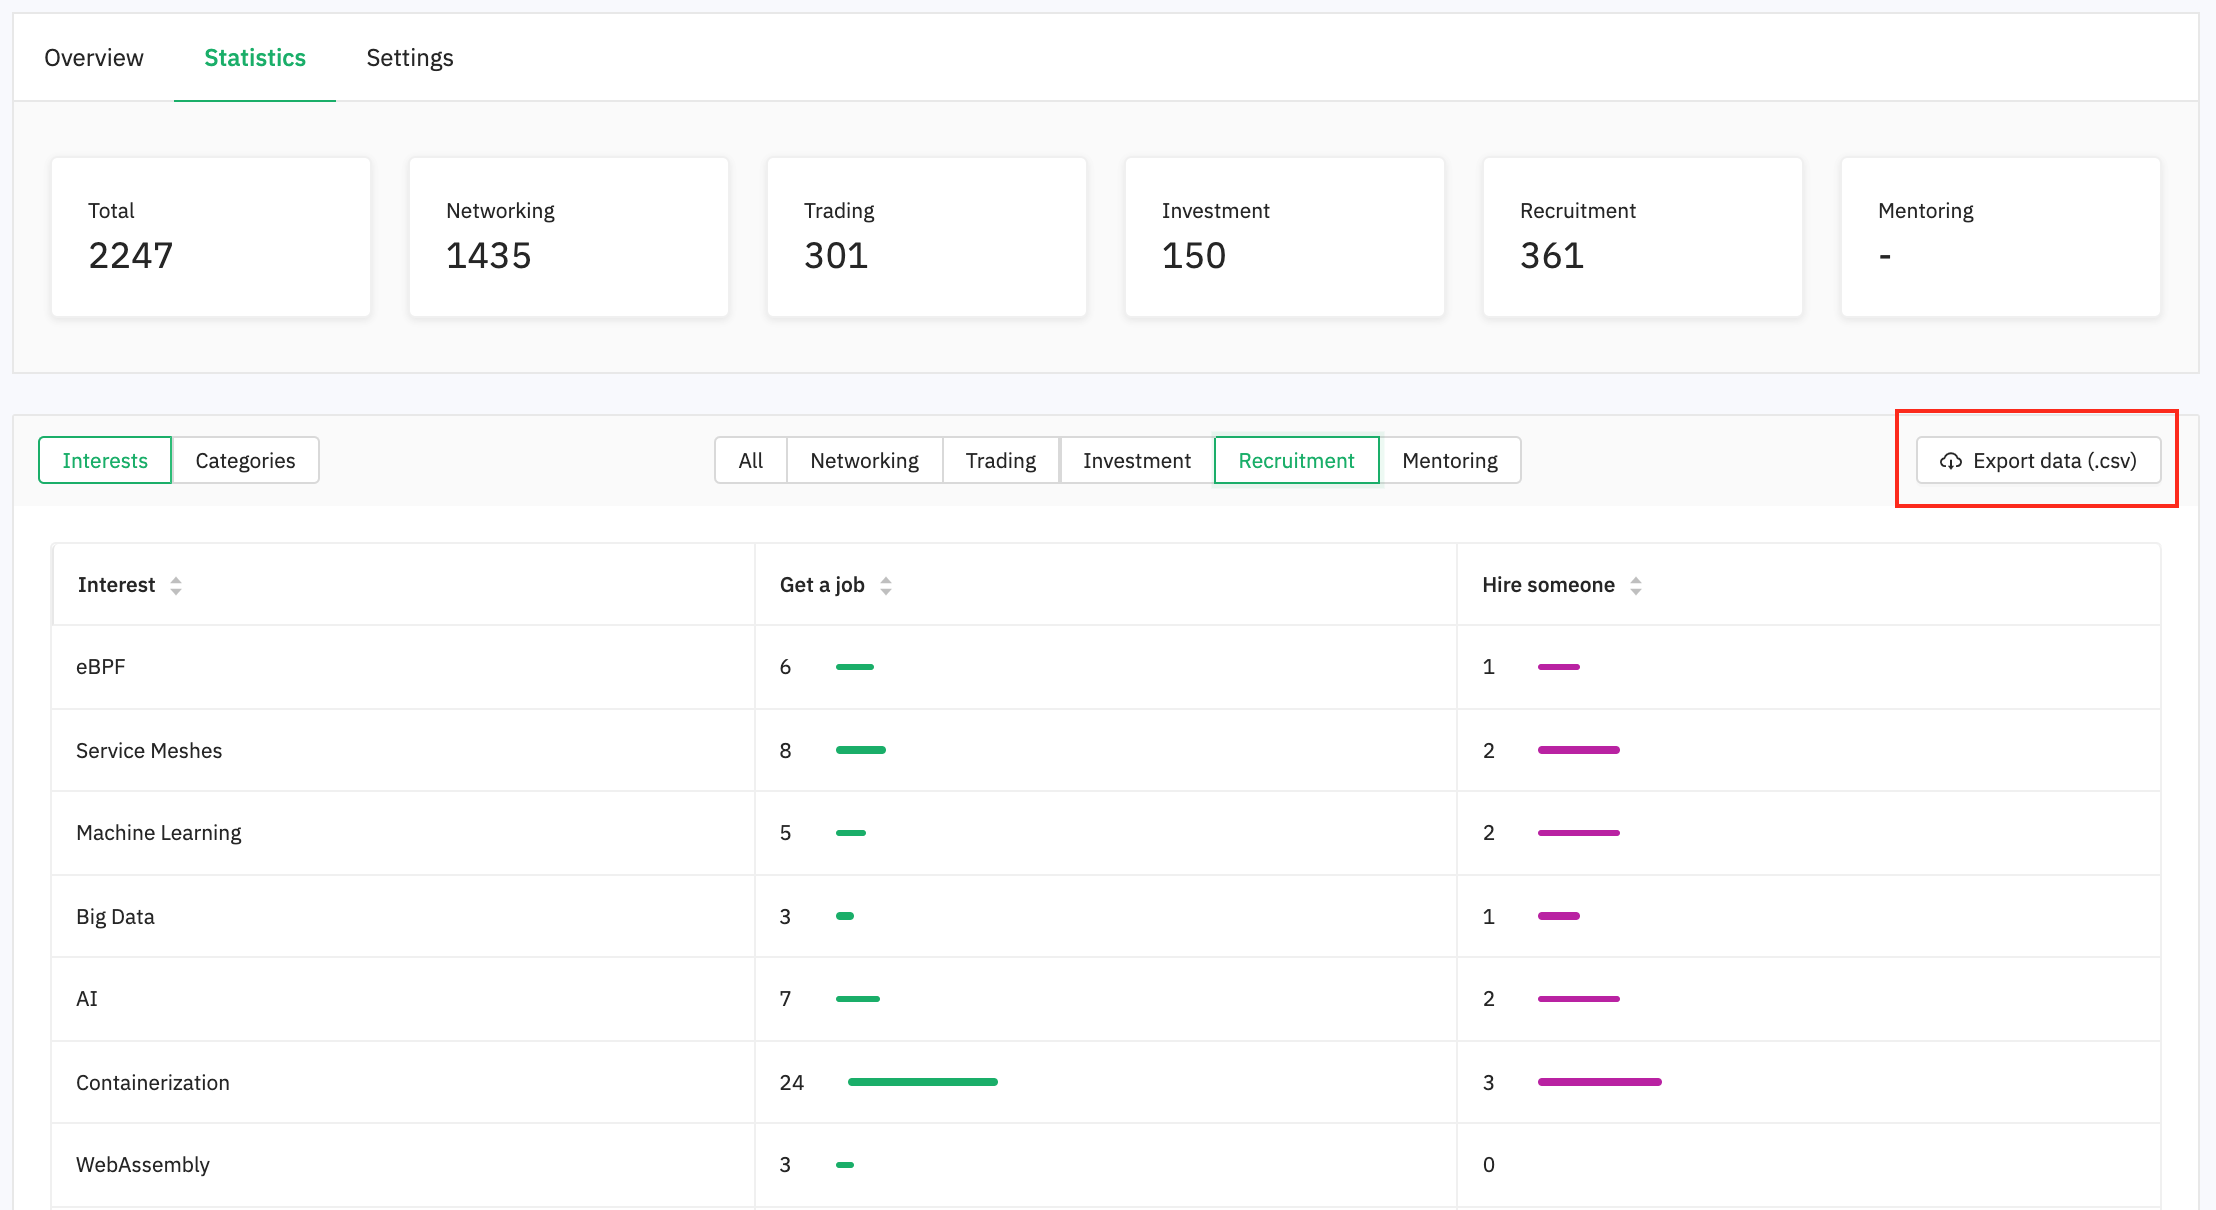The width and height of the screenshot is (2216, 1210).
Task: Select the Interests toggle button
Action: click(105, 460)
